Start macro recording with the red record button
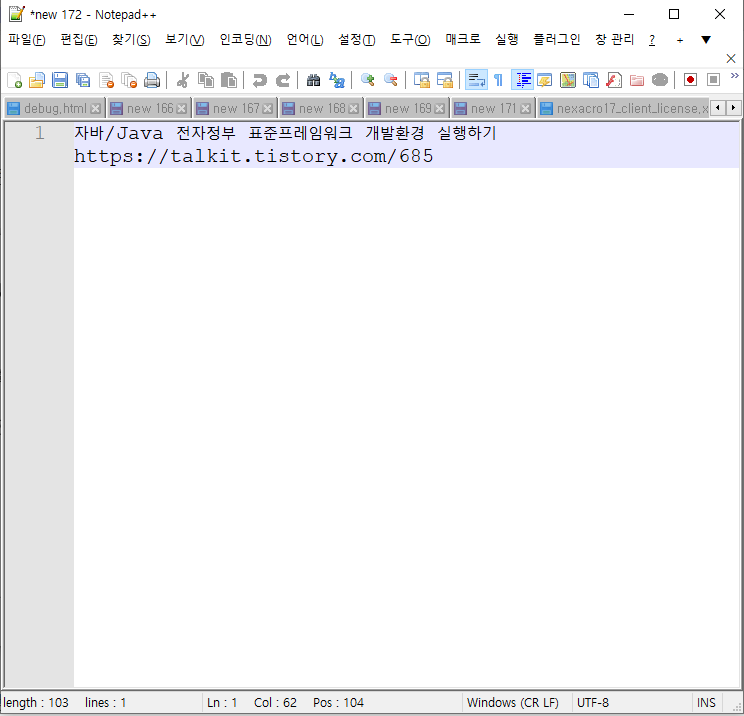This screenshot has width=744, height=716. click(x=690, y=80)
